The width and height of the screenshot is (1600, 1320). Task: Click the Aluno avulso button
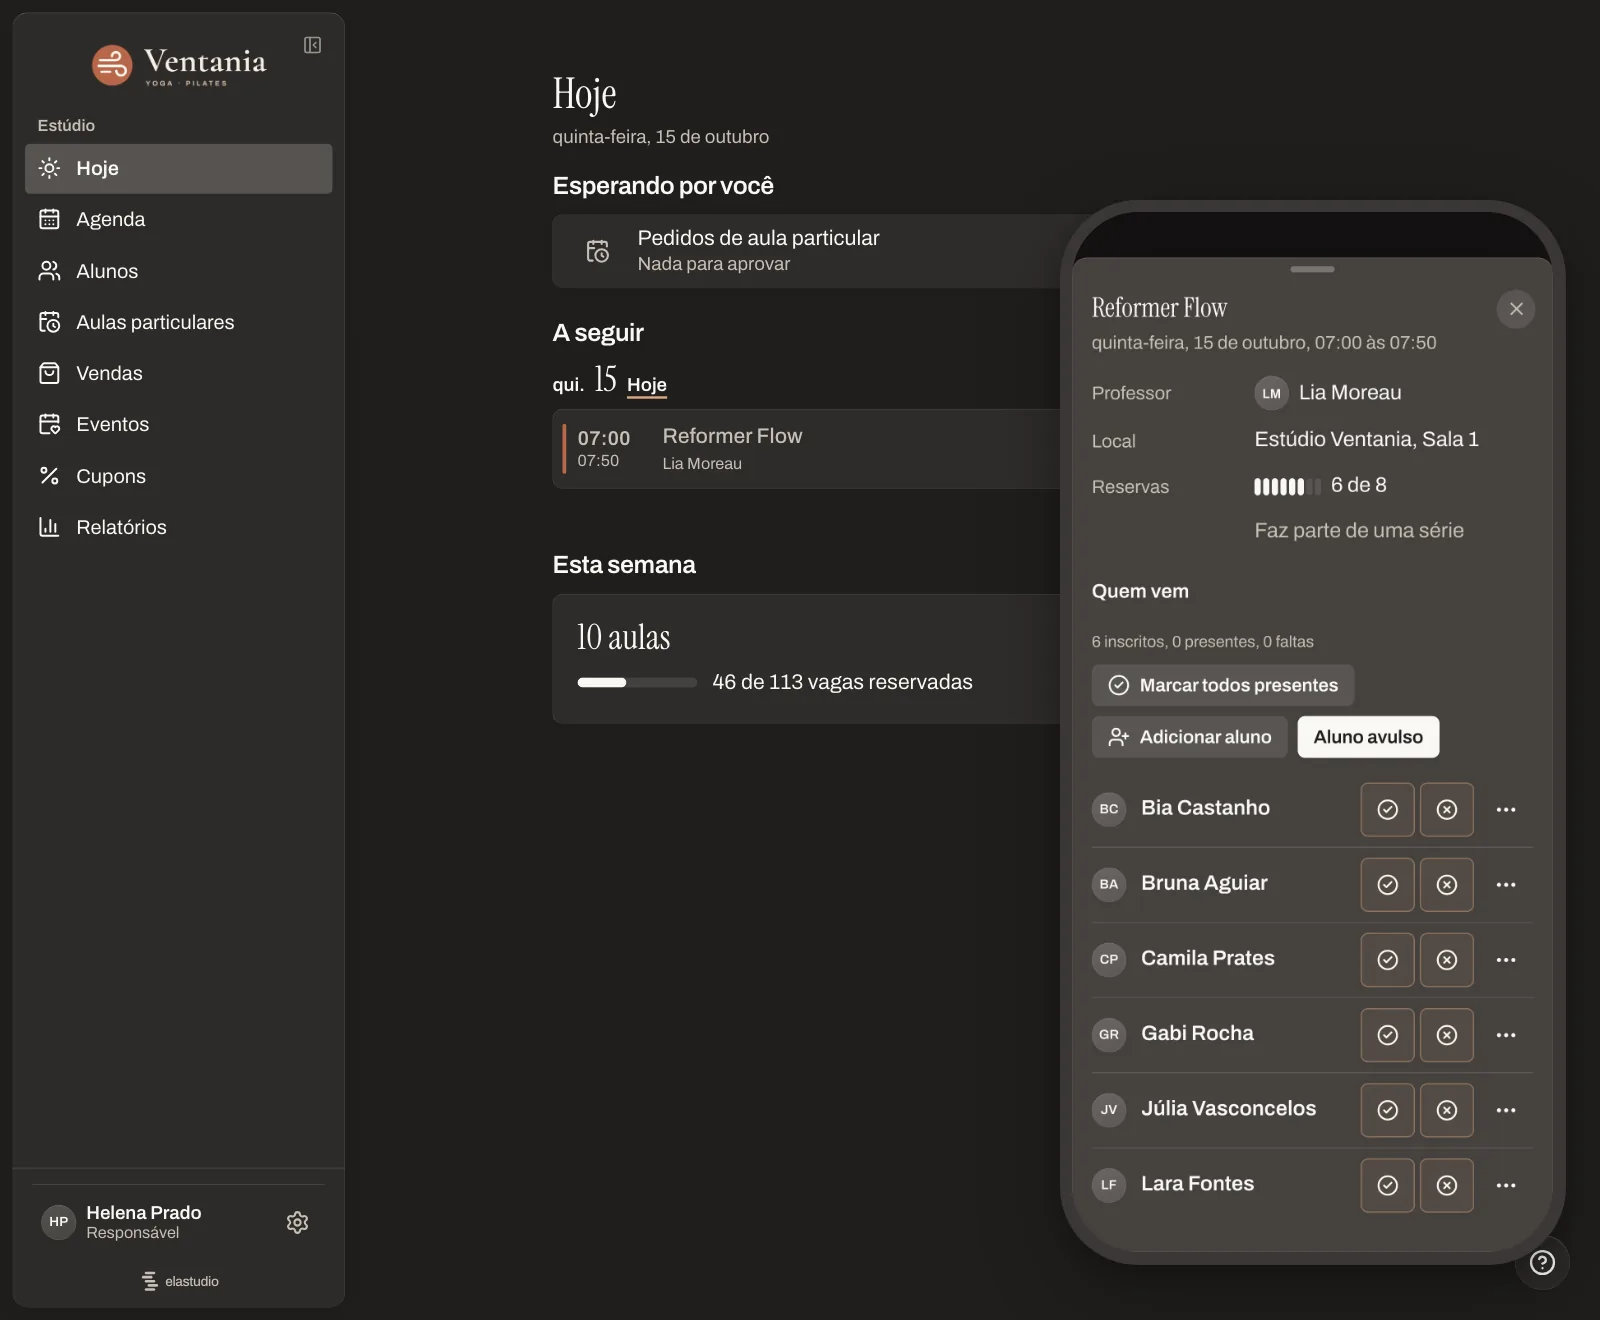(1368, 737)
